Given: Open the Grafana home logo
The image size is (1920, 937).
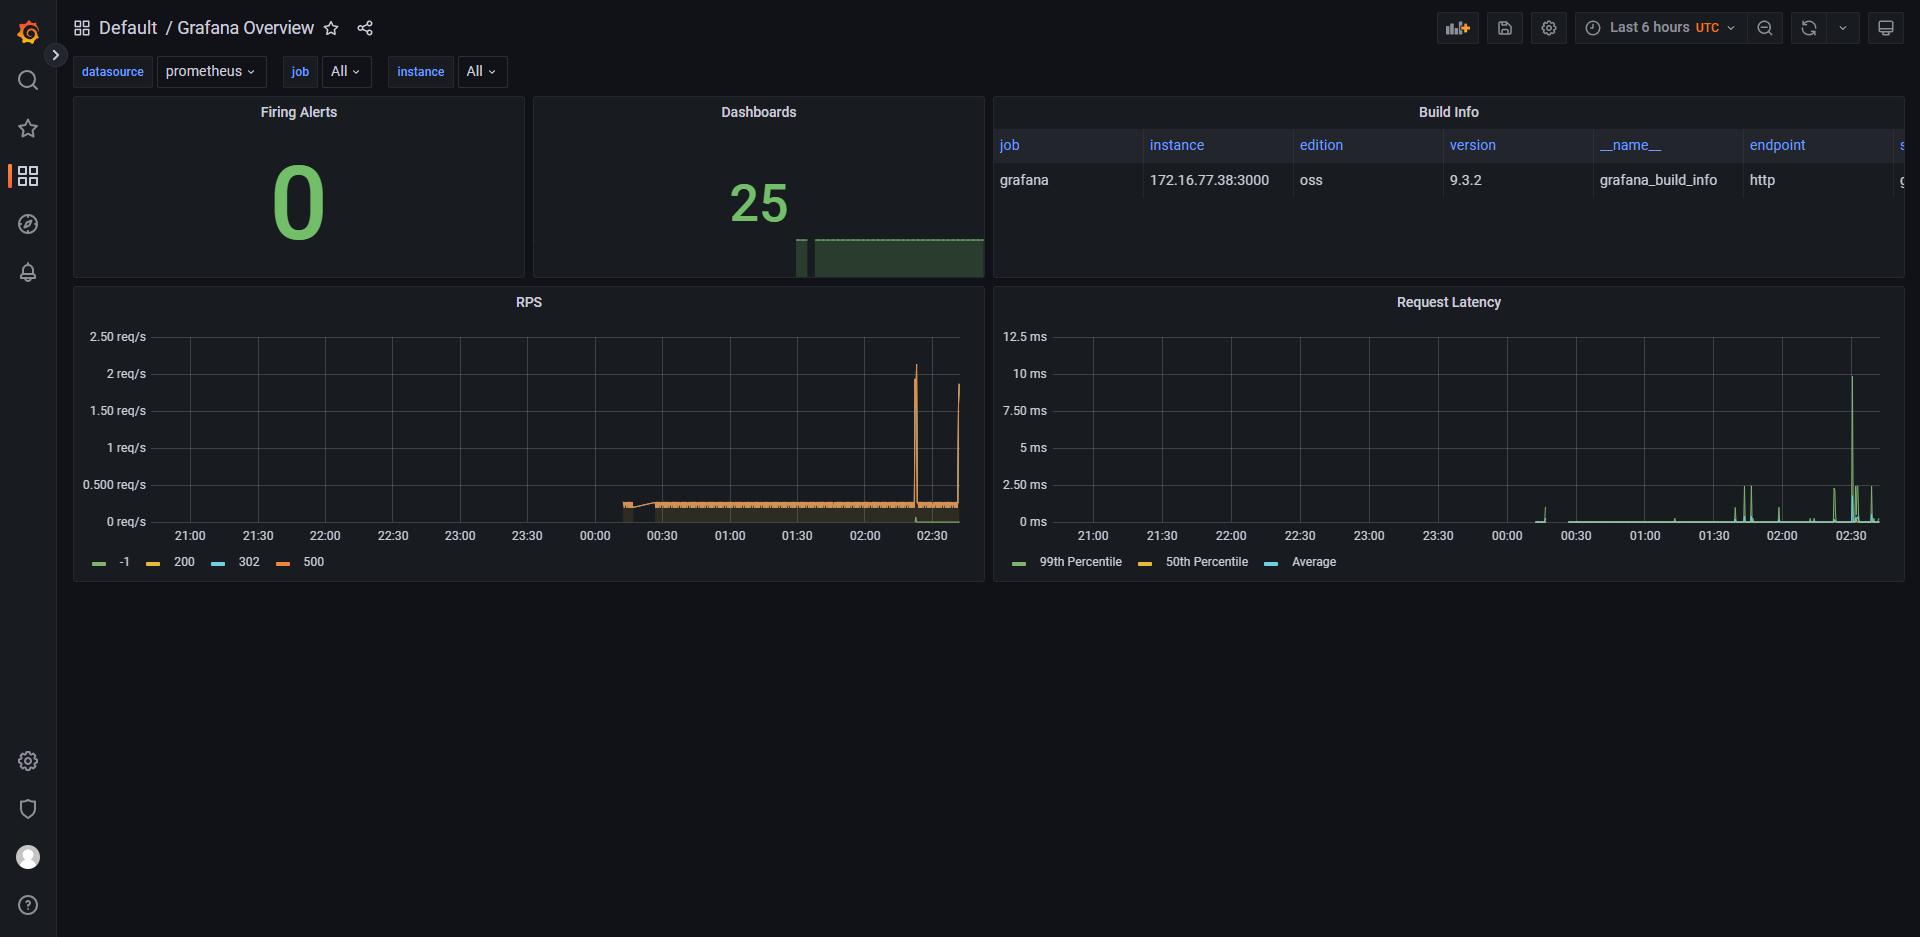Looking at the screenshot, I should (28, 32).
